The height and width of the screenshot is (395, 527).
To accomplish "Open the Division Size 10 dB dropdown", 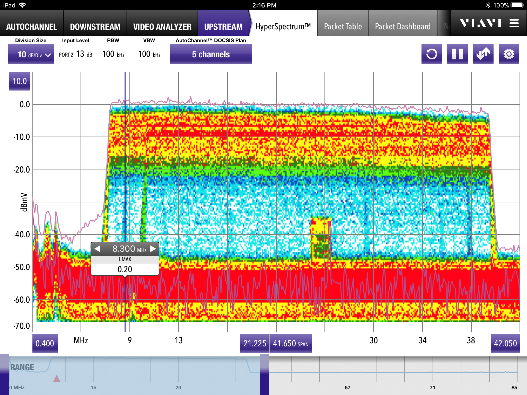I will point(31,54).
